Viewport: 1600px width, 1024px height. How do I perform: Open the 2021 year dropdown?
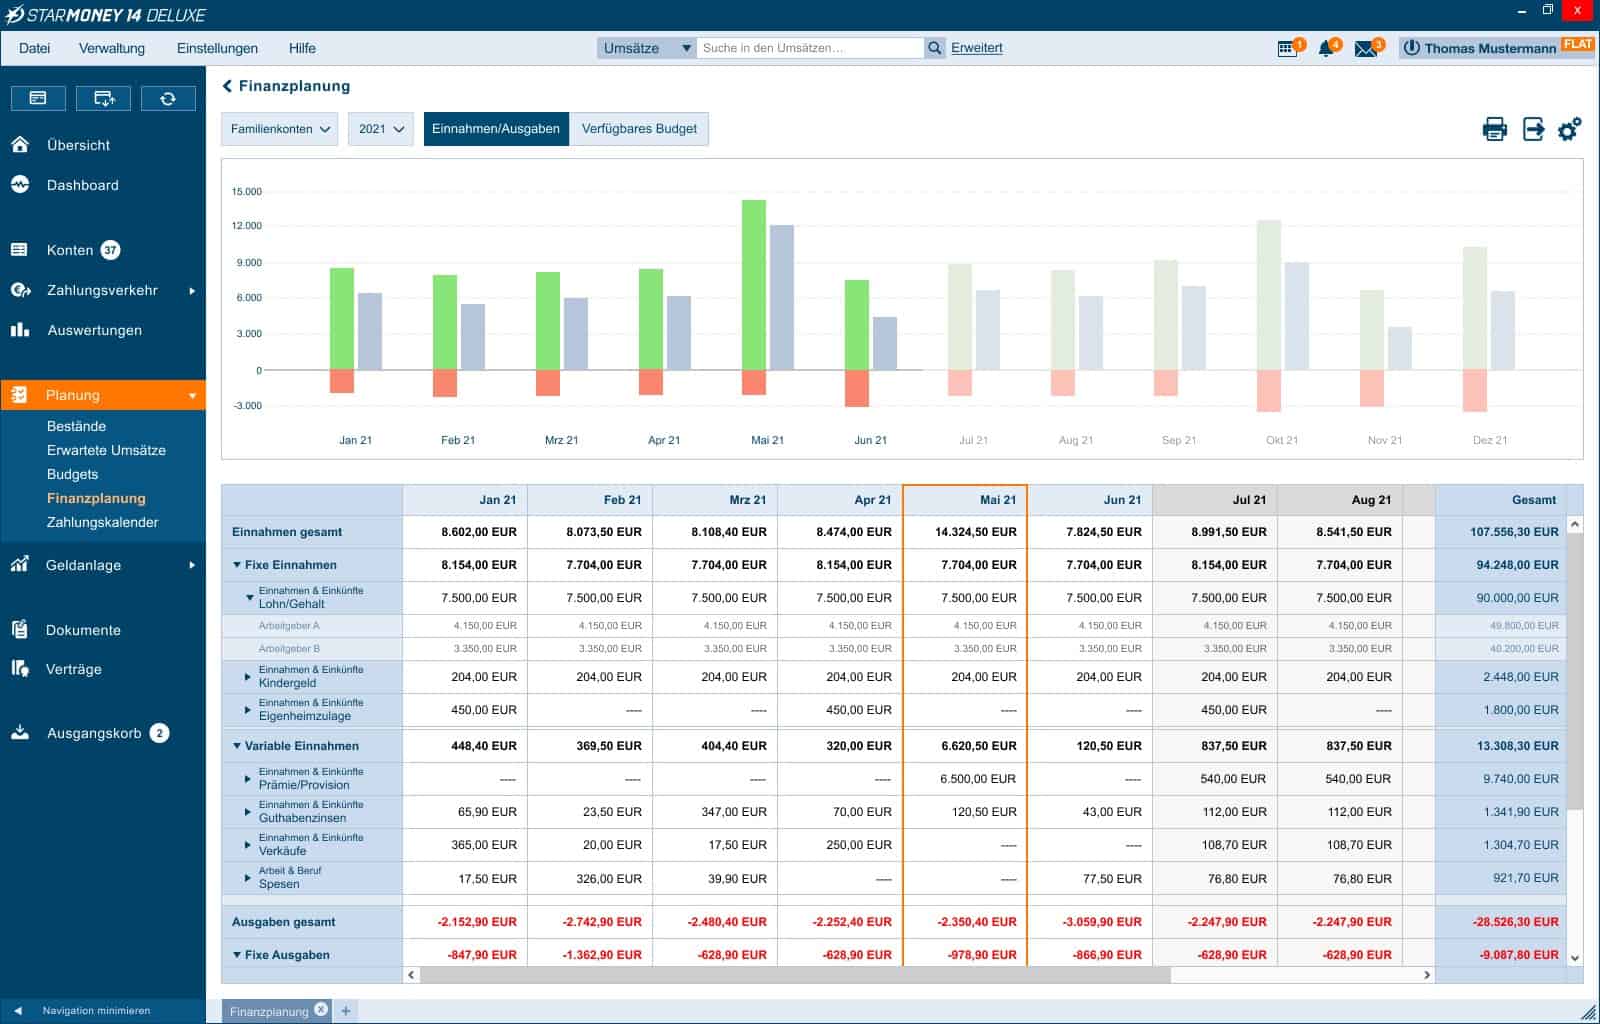click(x=381, y=129)
